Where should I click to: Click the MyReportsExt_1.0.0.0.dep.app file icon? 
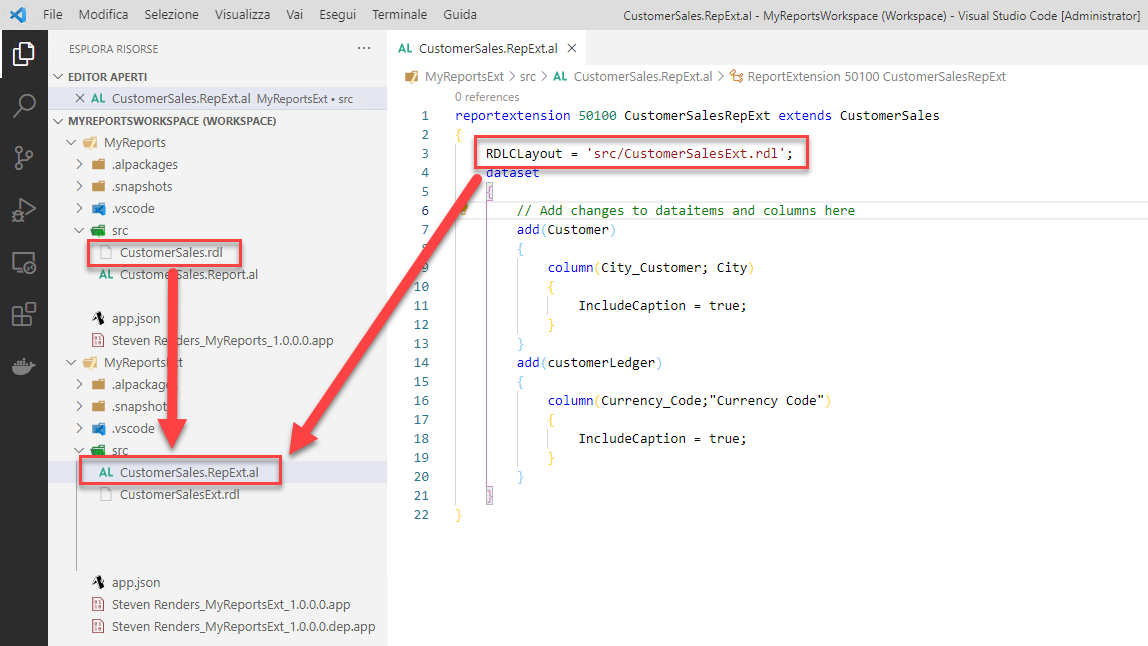tap(98, 626)
